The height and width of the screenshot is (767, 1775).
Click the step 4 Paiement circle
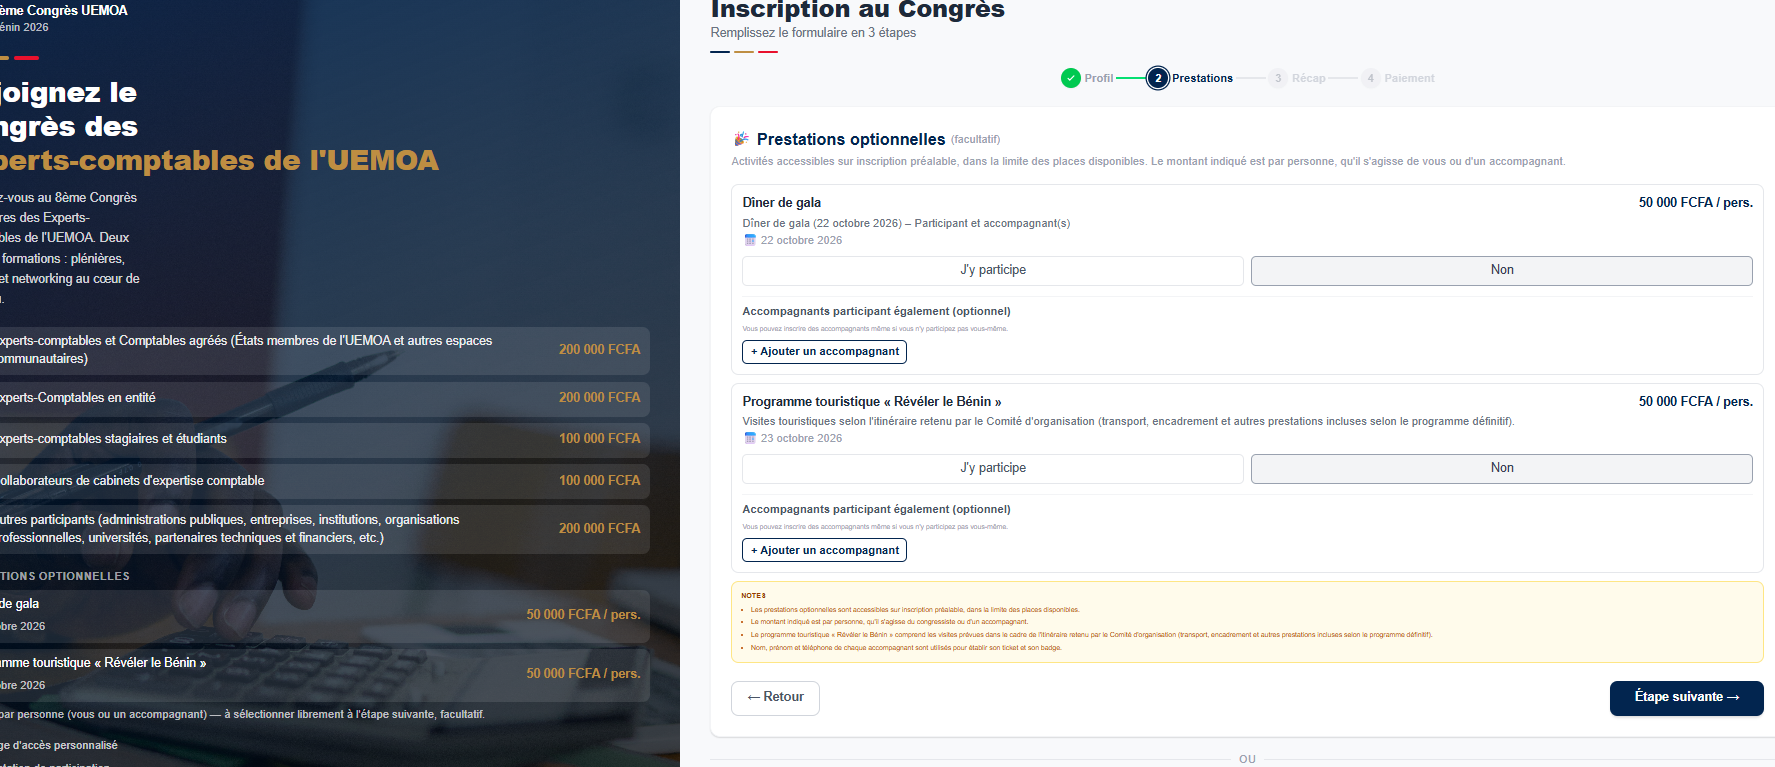[x=1371, y=78]
